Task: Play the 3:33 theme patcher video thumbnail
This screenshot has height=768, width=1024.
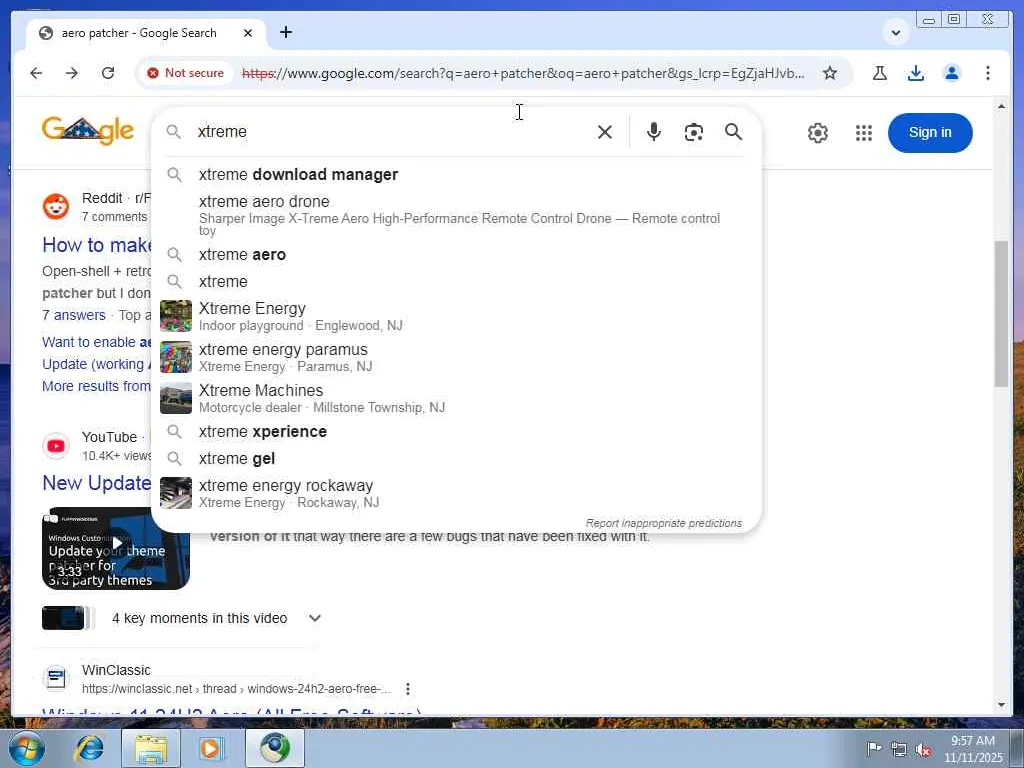Action: (x=116, y=549)
